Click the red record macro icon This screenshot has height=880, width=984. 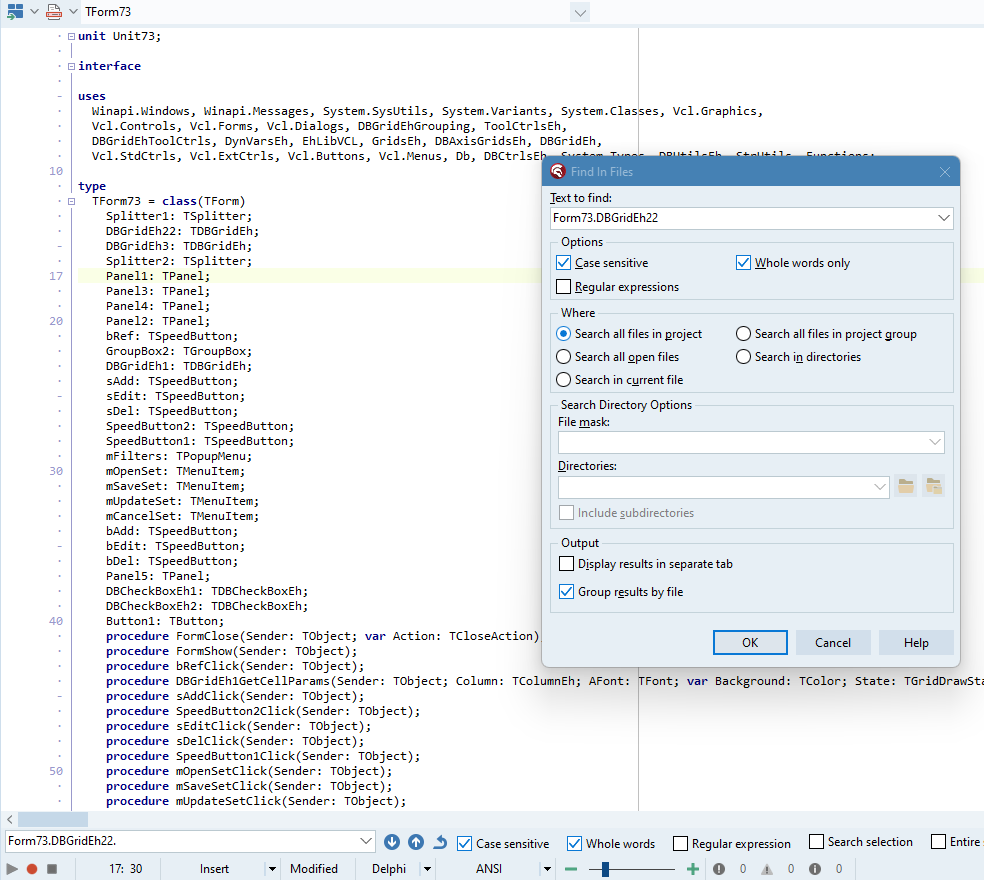pos(32,869)
